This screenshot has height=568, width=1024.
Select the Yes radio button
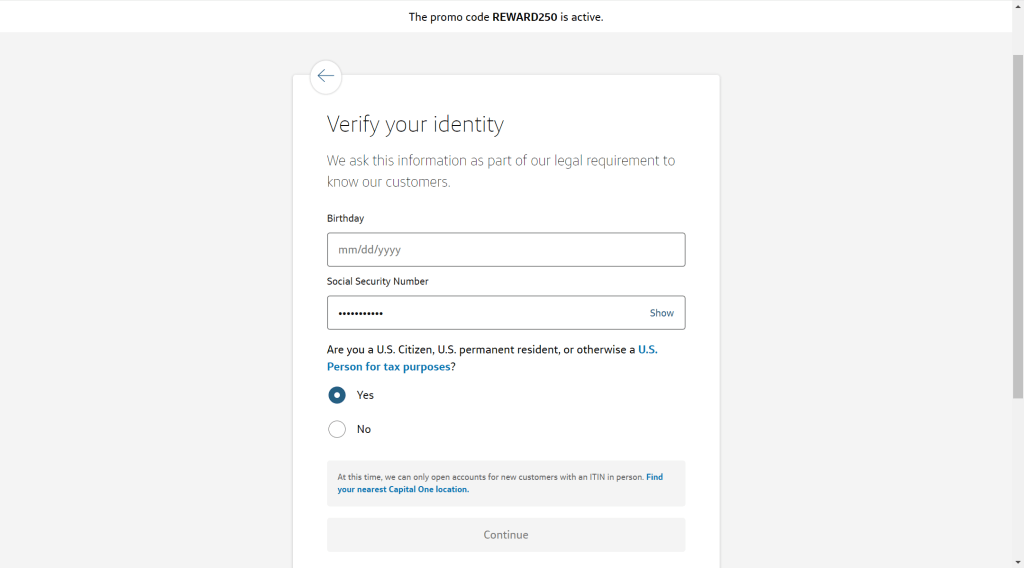click(337, 395)
